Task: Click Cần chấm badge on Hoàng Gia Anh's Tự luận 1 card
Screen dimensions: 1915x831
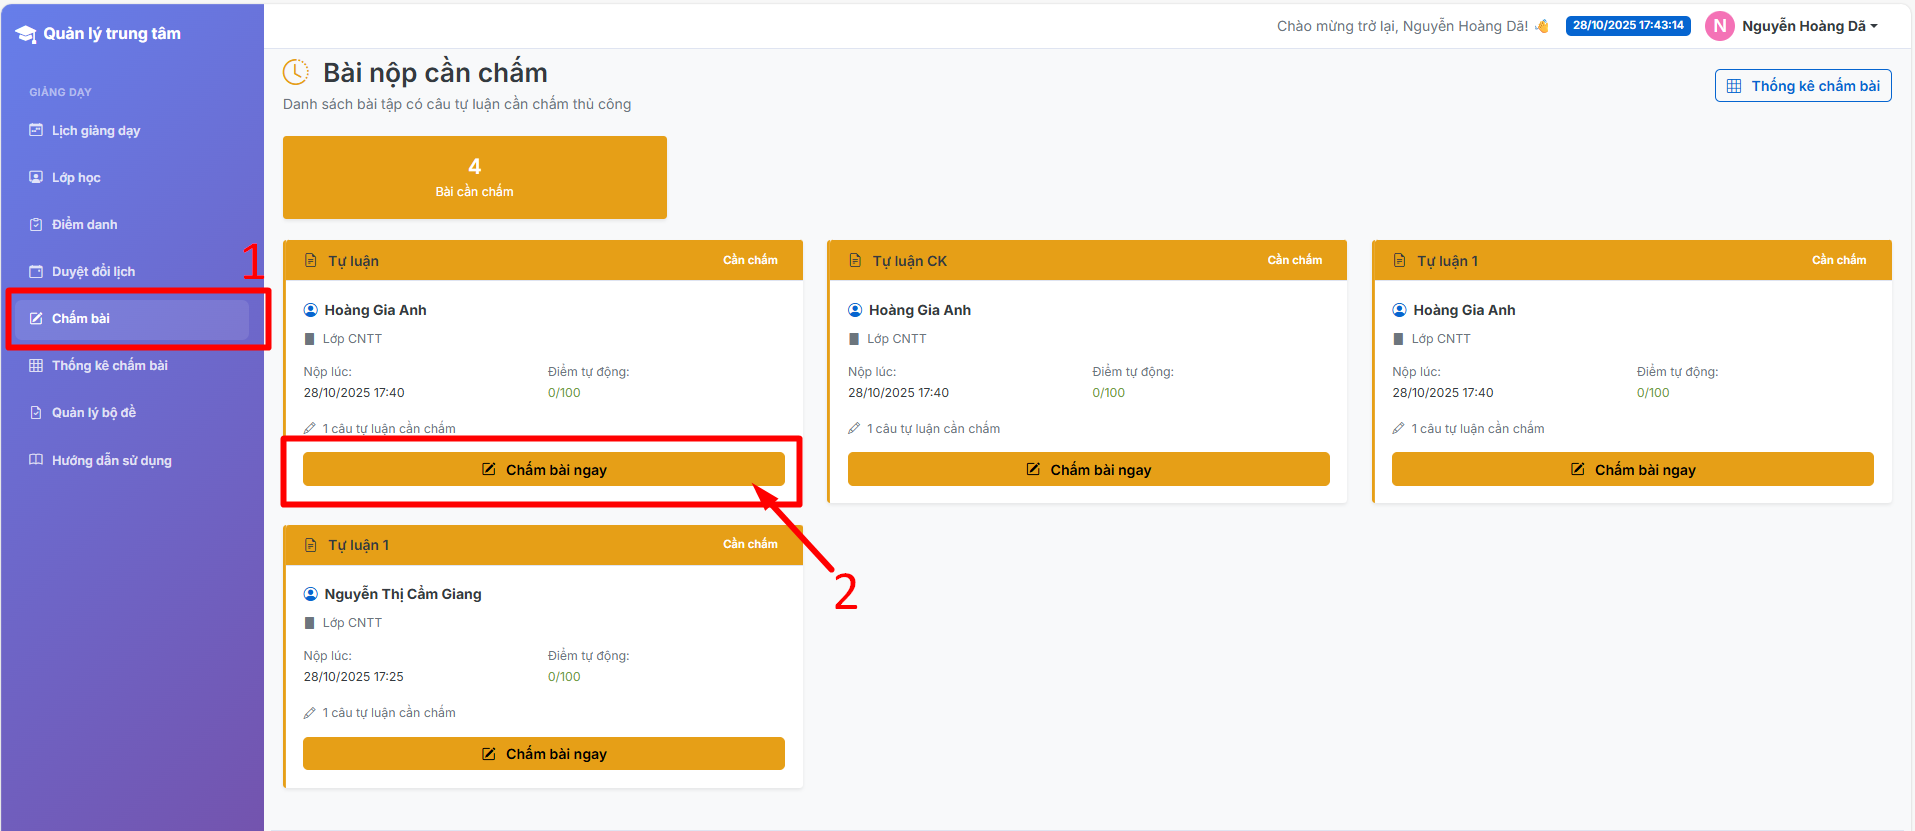Action: 1838,260
